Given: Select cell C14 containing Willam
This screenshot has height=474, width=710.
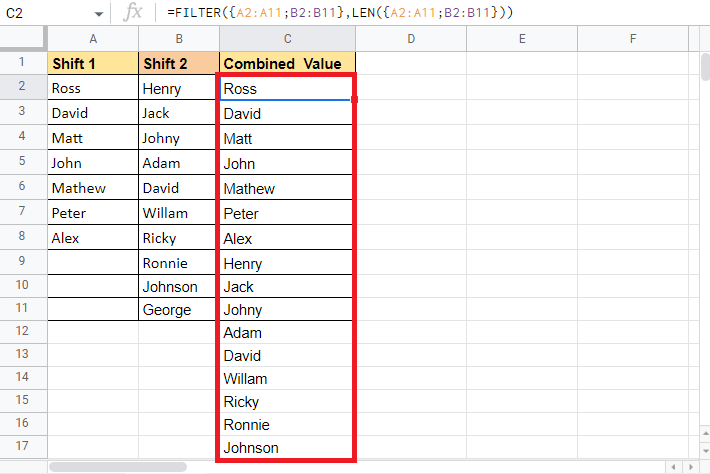Looking at the screenshot, I should [286, 378].
